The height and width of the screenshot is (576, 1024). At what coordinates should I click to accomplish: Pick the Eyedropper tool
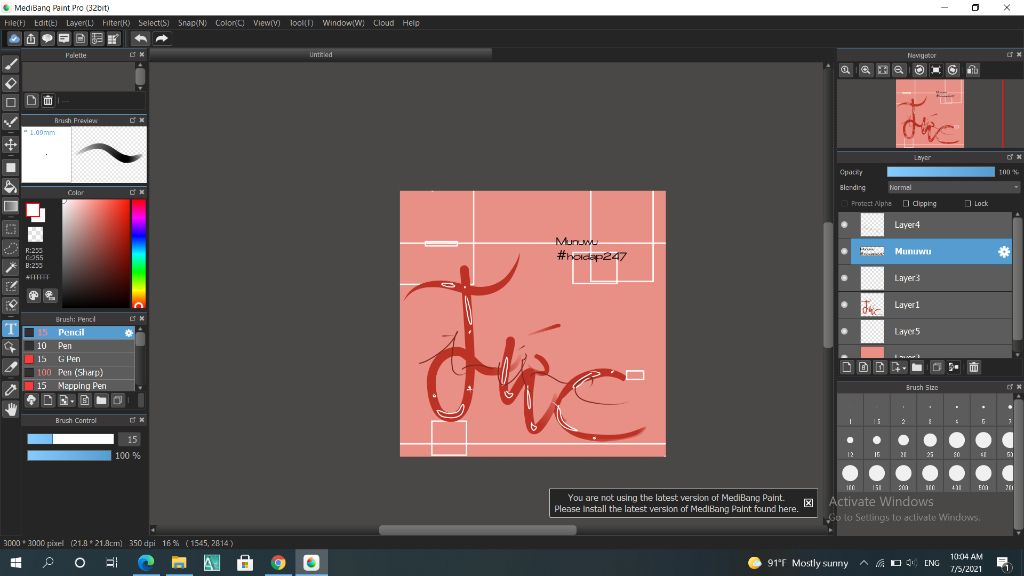(x=10, y=390)
